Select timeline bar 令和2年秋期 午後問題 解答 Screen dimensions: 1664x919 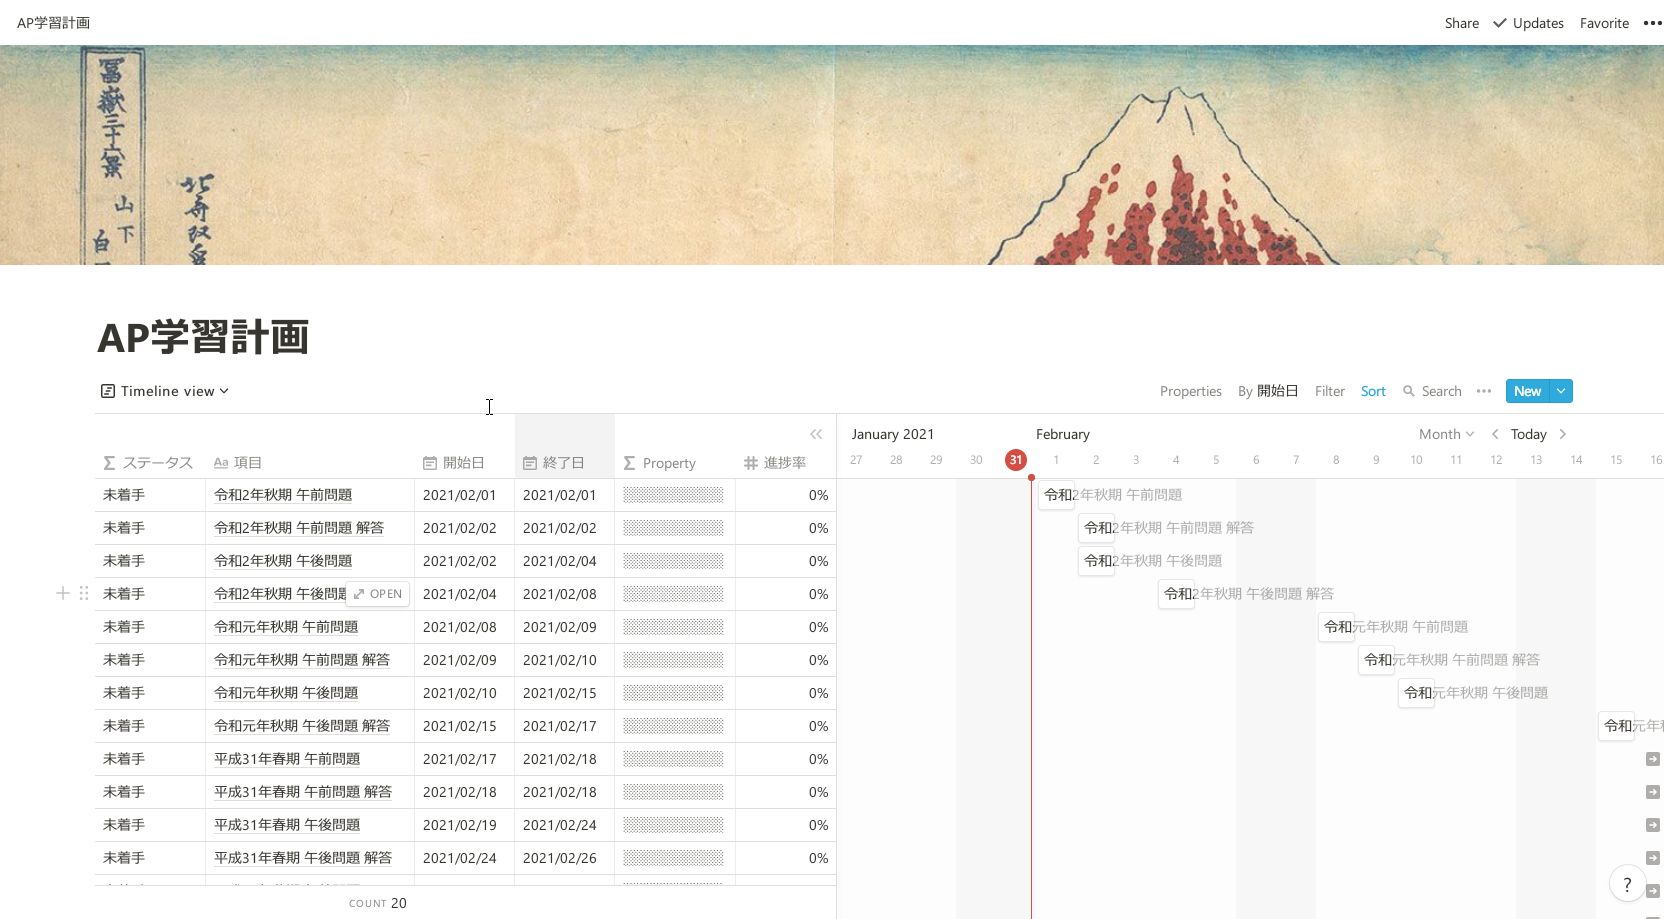pos(1176,593)
